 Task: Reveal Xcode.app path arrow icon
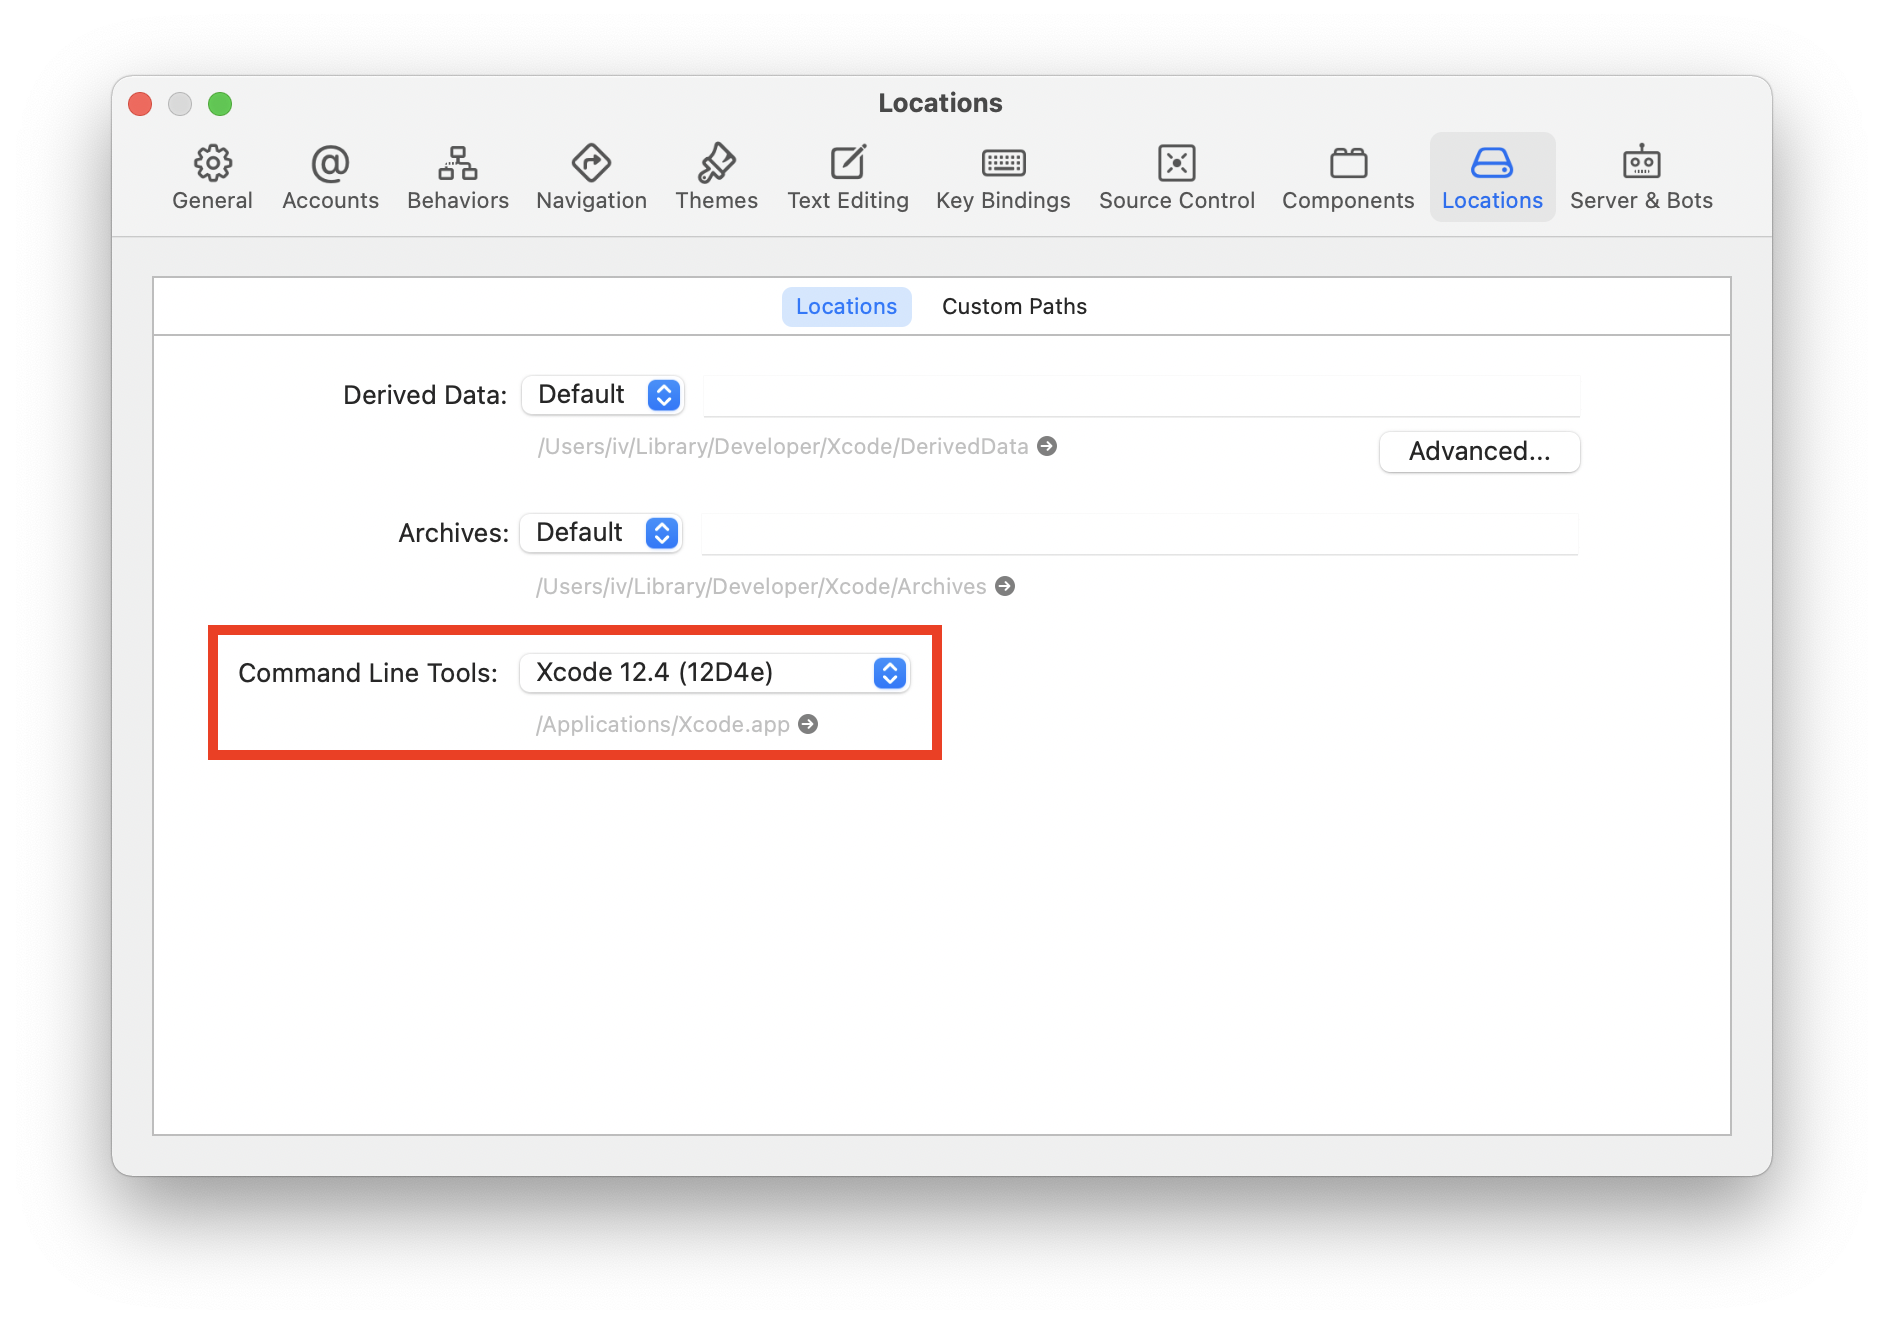[x=808, y=724]
